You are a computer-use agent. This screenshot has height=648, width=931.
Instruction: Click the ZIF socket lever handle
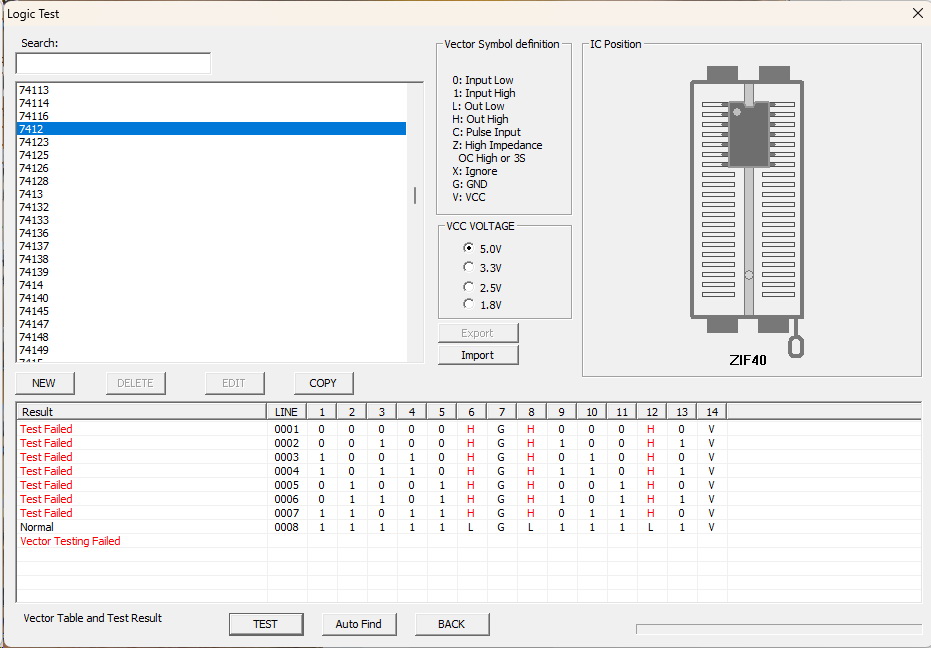796,345
